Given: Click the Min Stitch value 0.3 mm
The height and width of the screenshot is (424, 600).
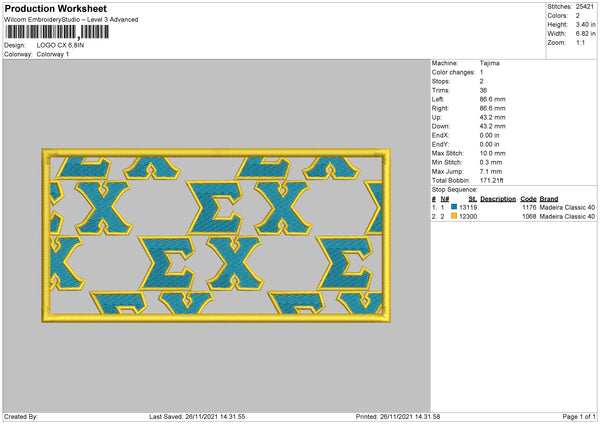Looking at the screenshot, I should (x=491, y=162).
